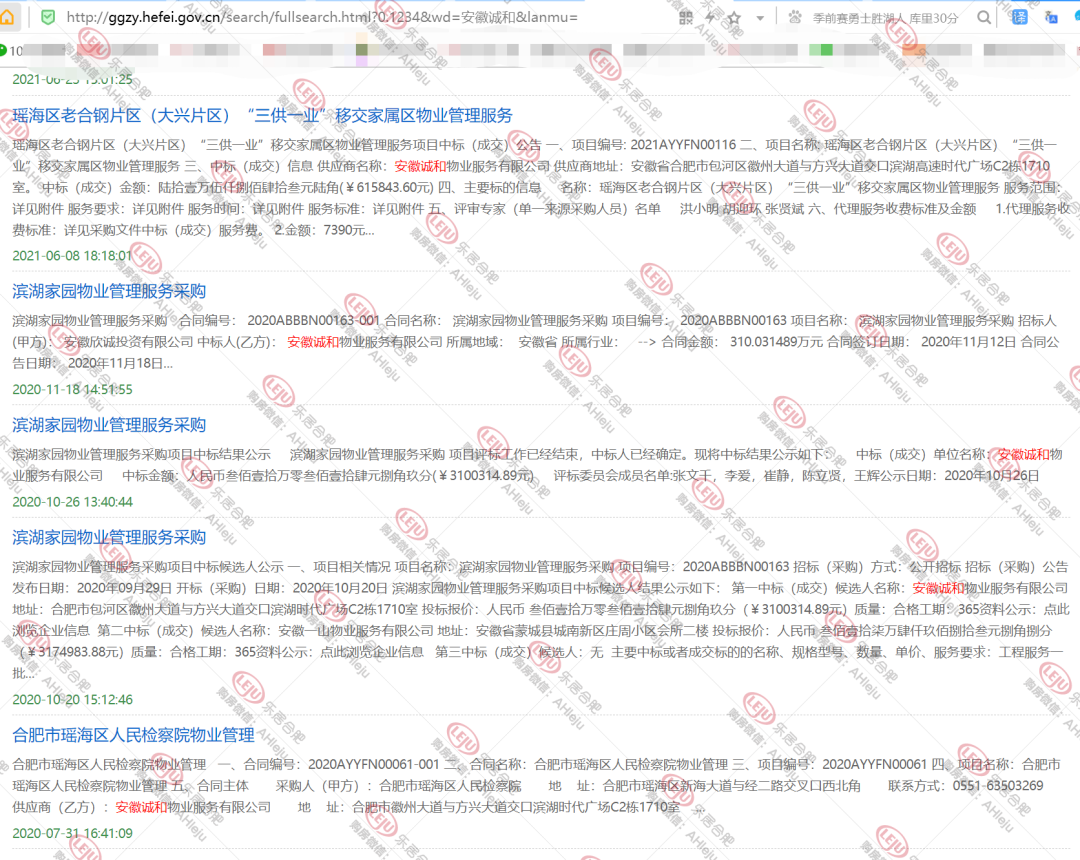Open 合肥市瑶海区人民检察院物业管理 result title

134,735
